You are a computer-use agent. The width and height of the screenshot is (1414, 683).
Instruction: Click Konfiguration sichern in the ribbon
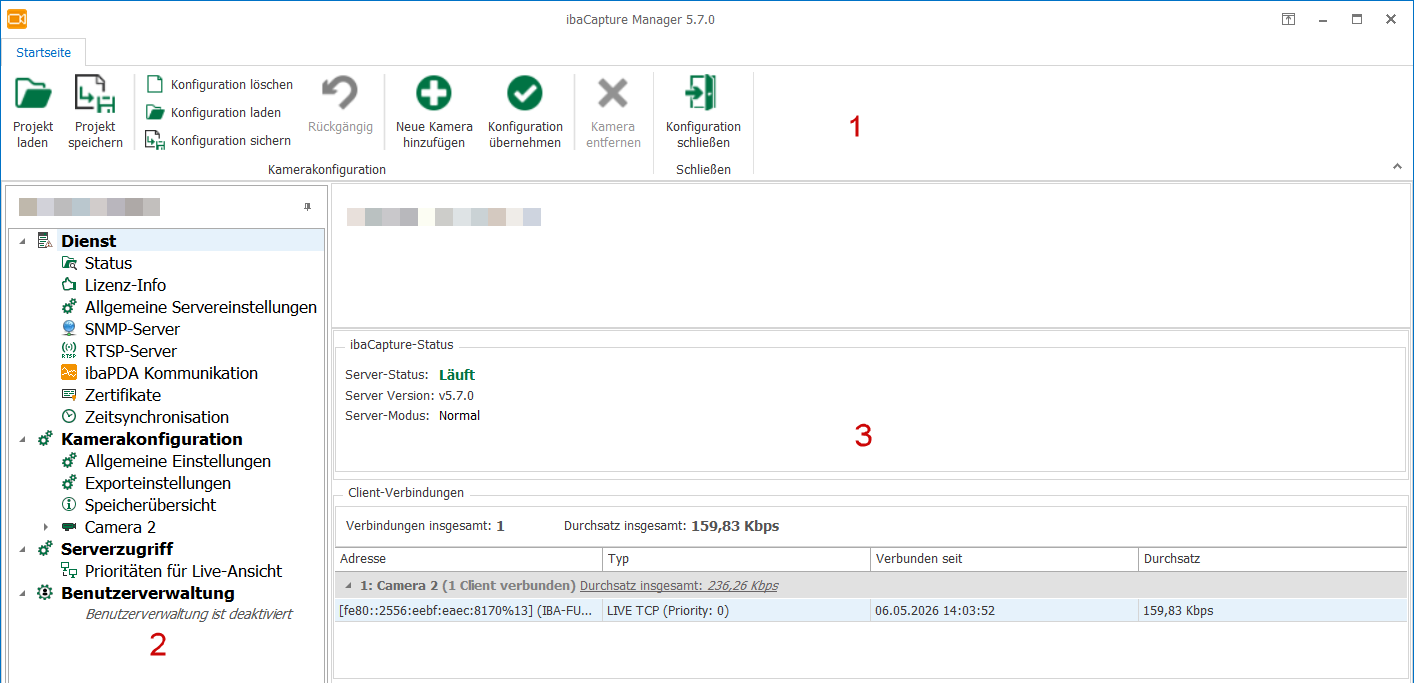(x=218, y=140)
